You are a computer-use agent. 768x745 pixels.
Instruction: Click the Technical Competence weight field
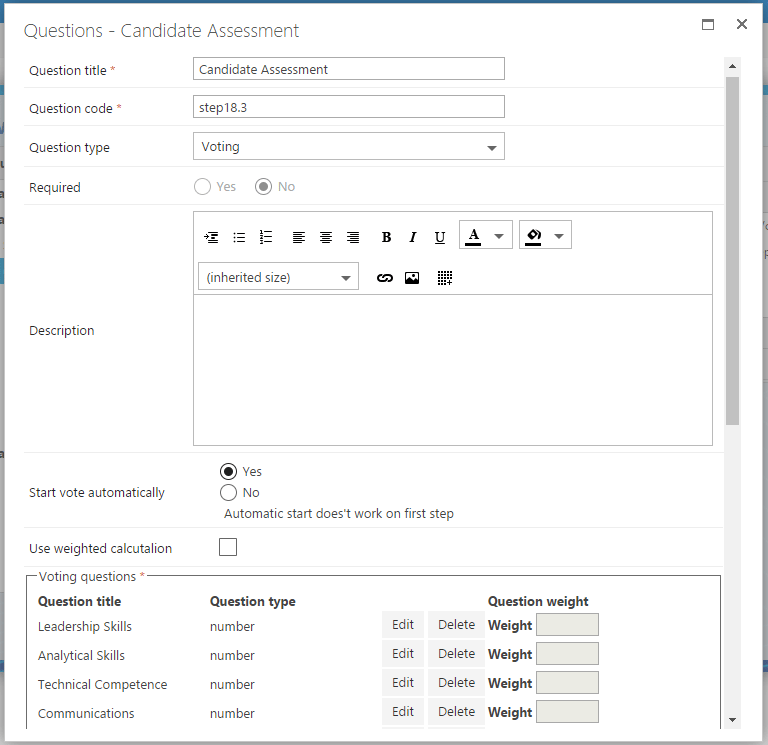point(567,683)
